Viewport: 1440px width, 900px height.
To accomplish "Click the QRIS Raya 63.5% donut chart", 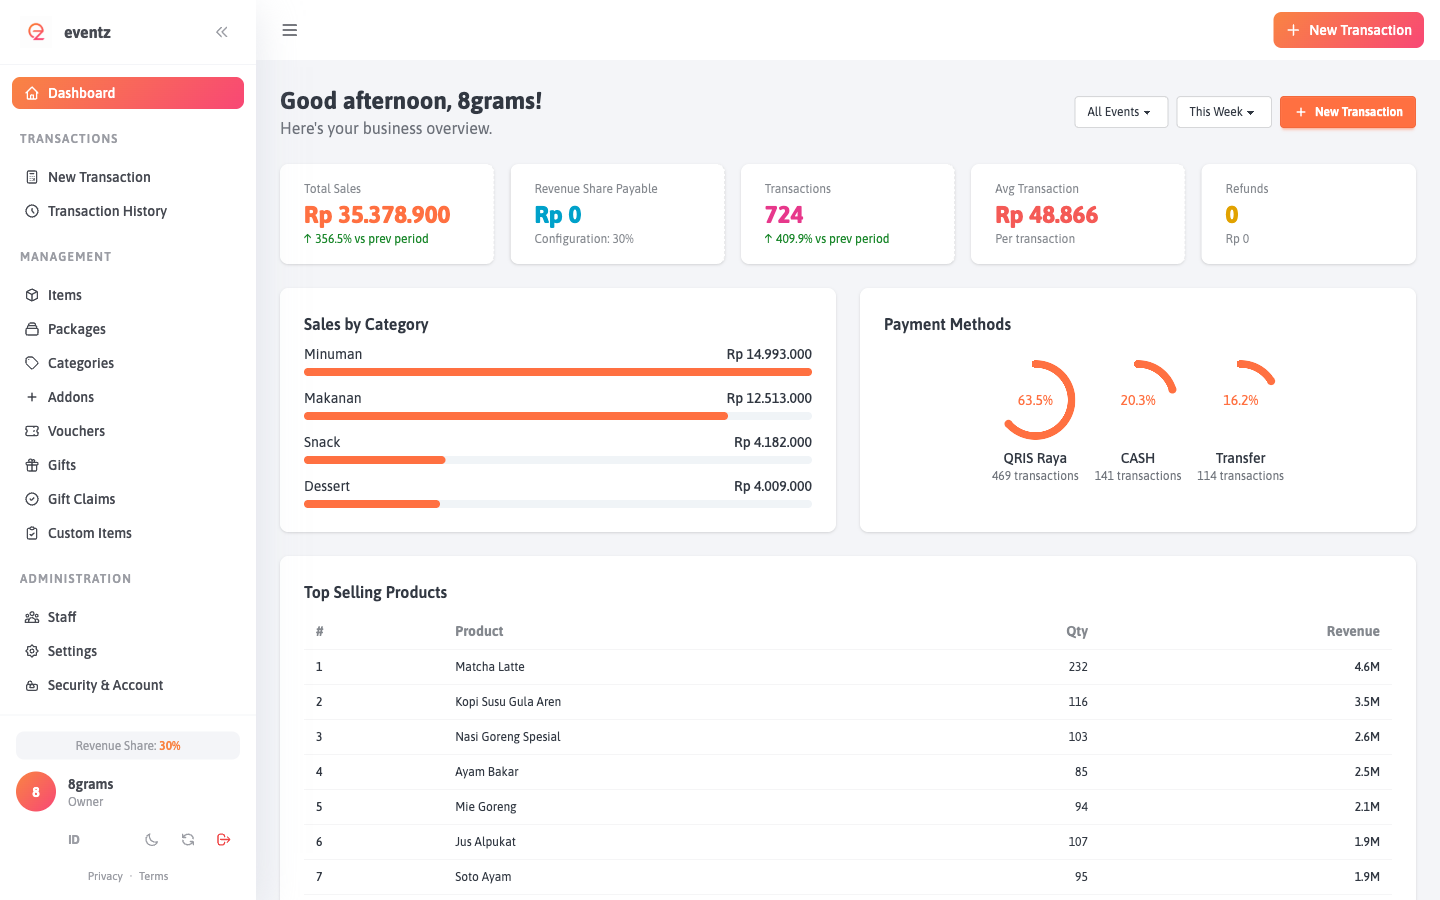I will coord(1035,400).
